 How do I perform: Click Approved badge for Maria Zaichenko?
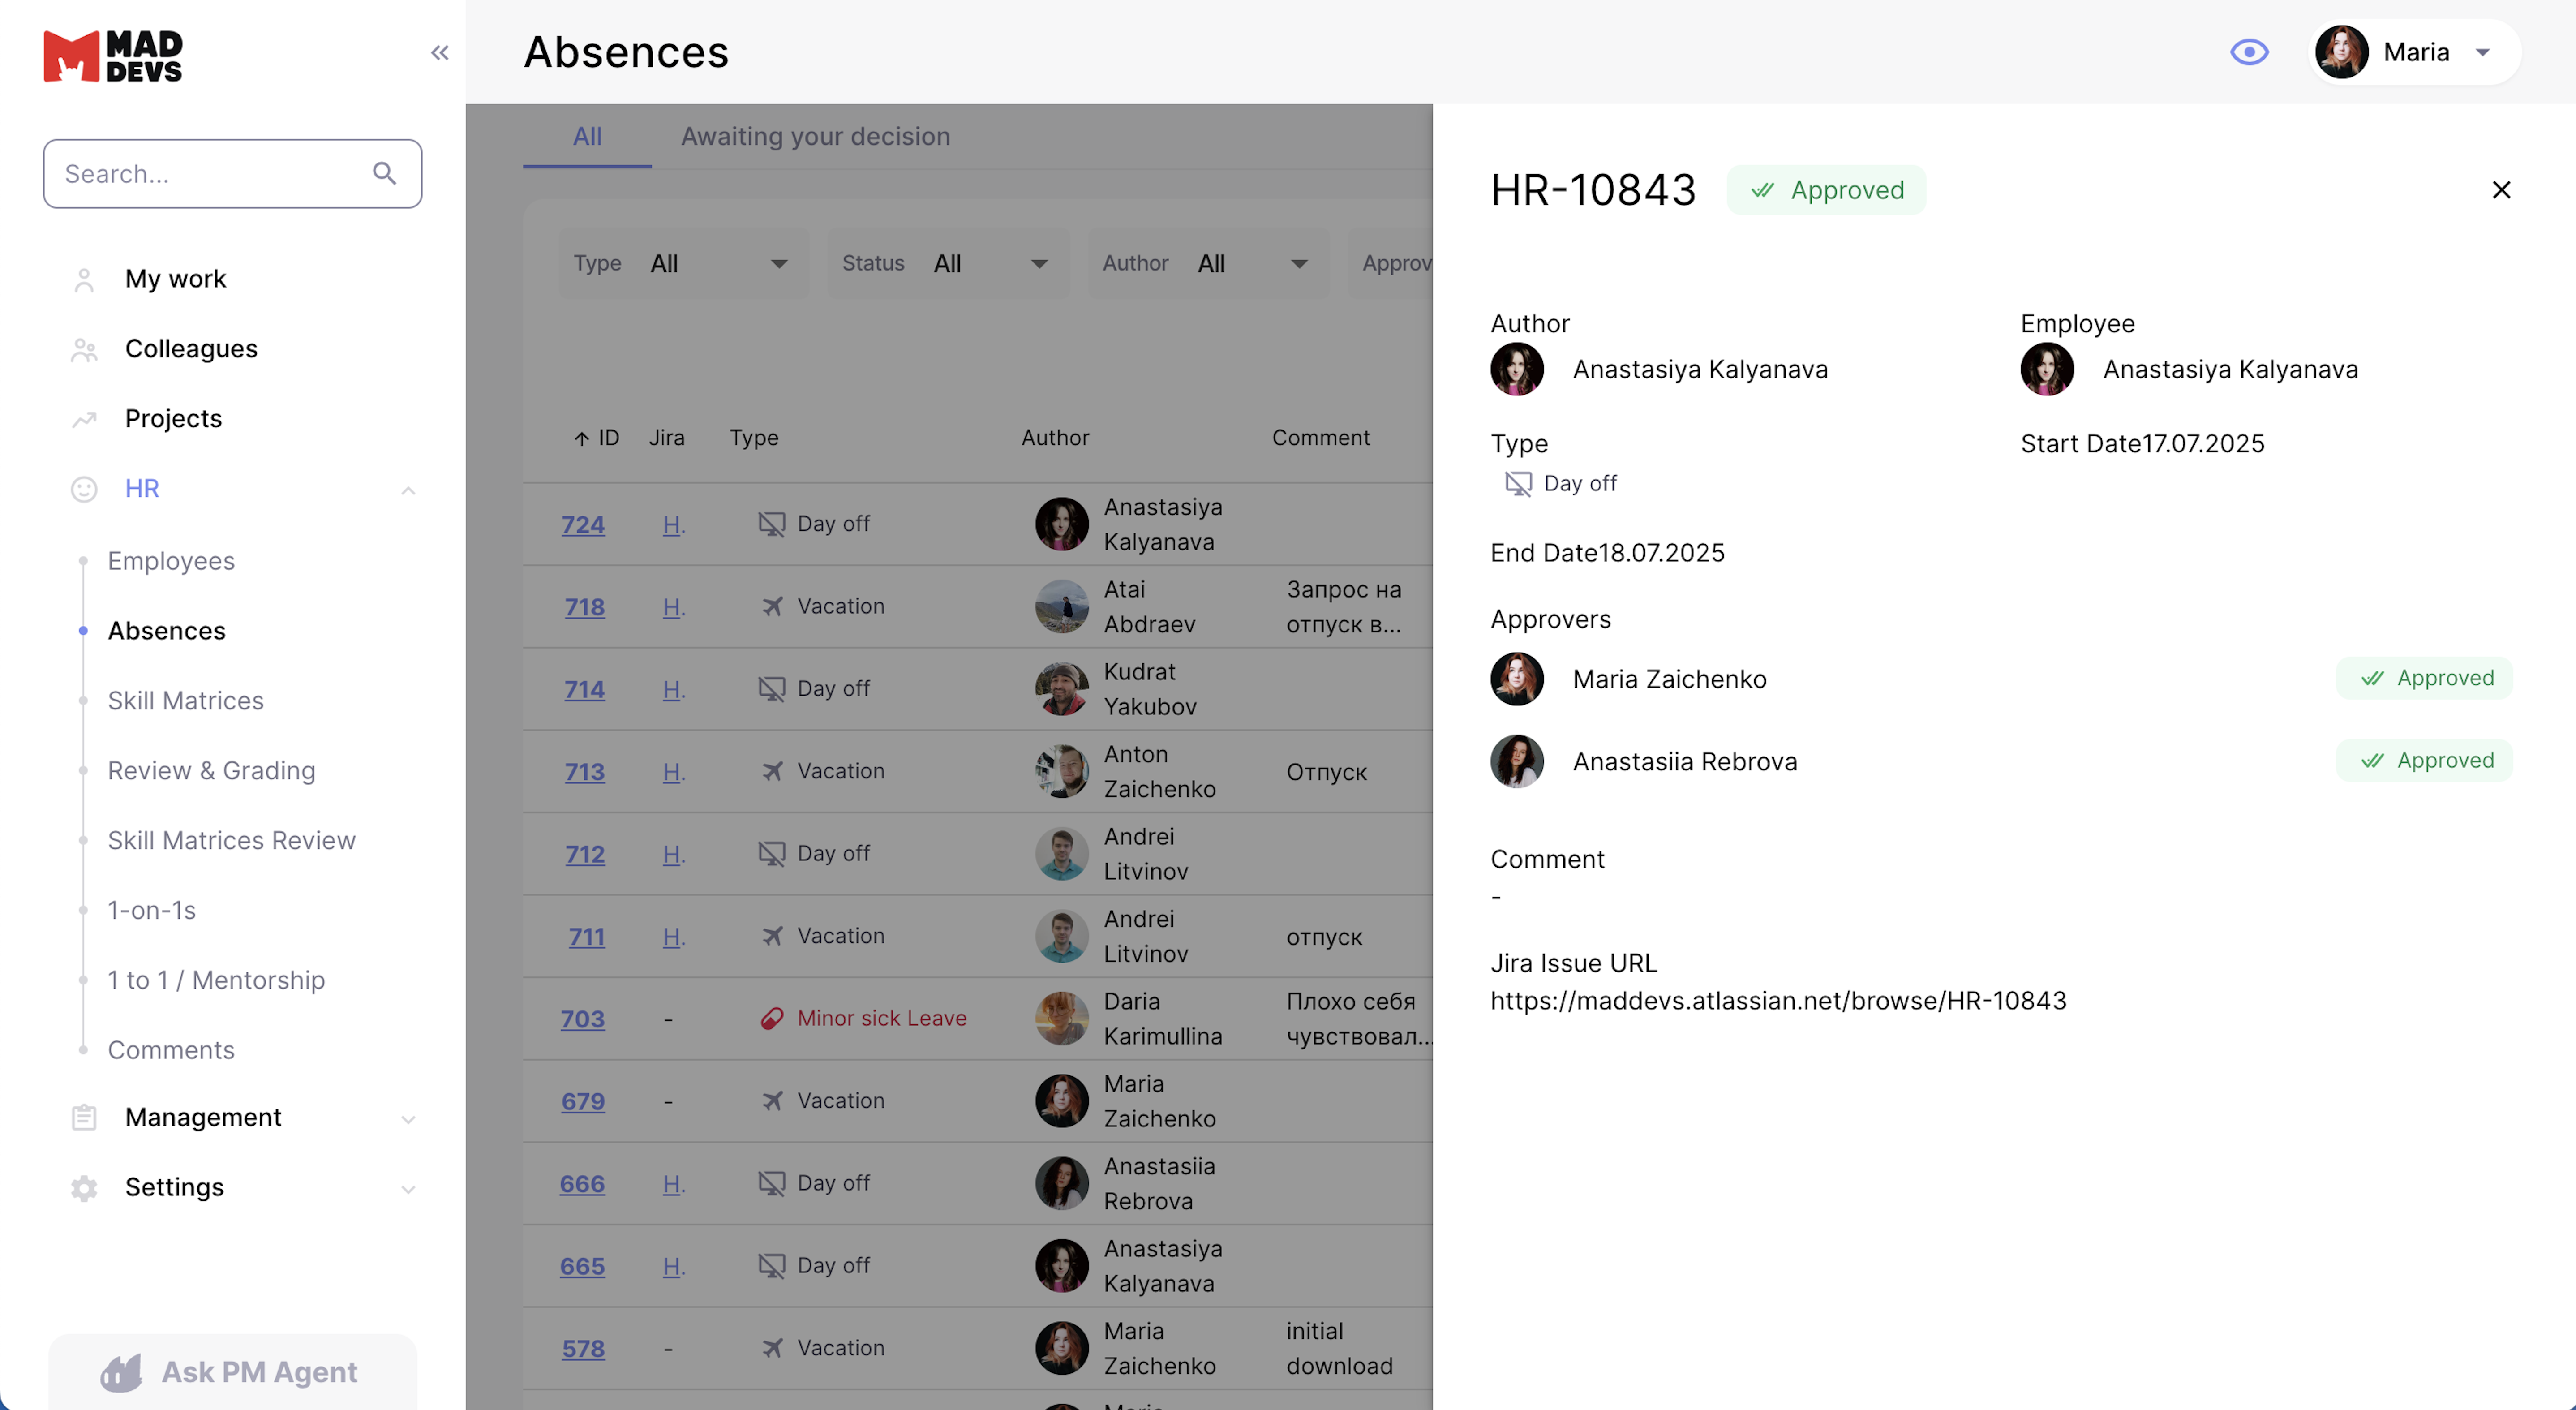[x=2424, y=678]
